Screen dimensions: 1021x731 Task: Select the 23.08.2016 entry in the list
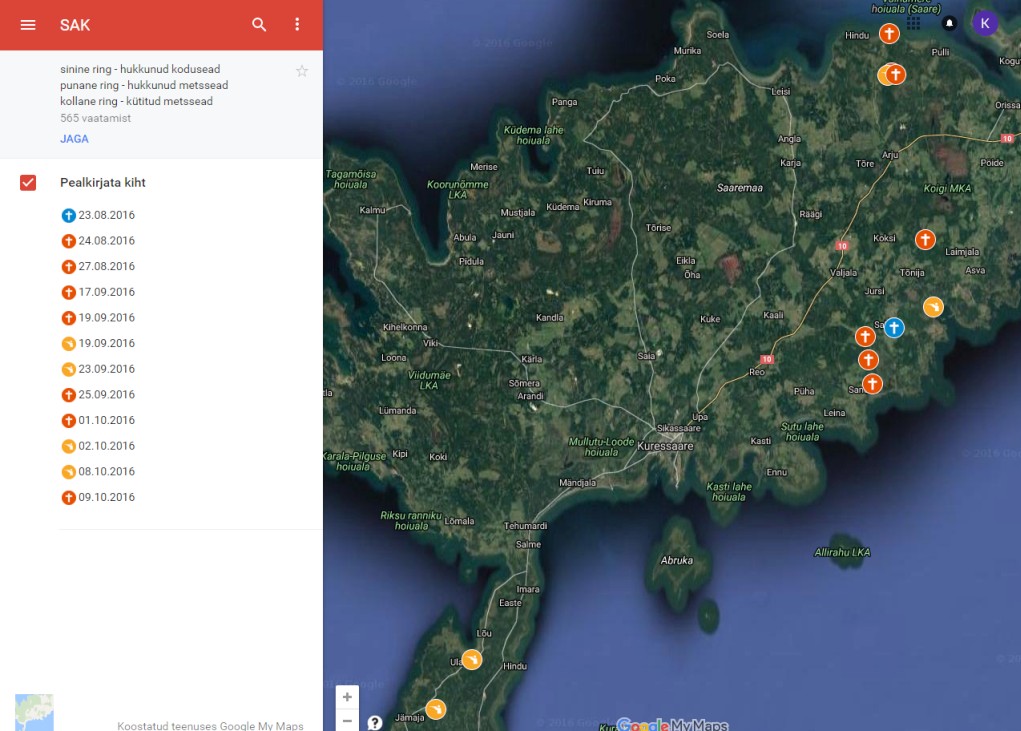coord(105,215)
